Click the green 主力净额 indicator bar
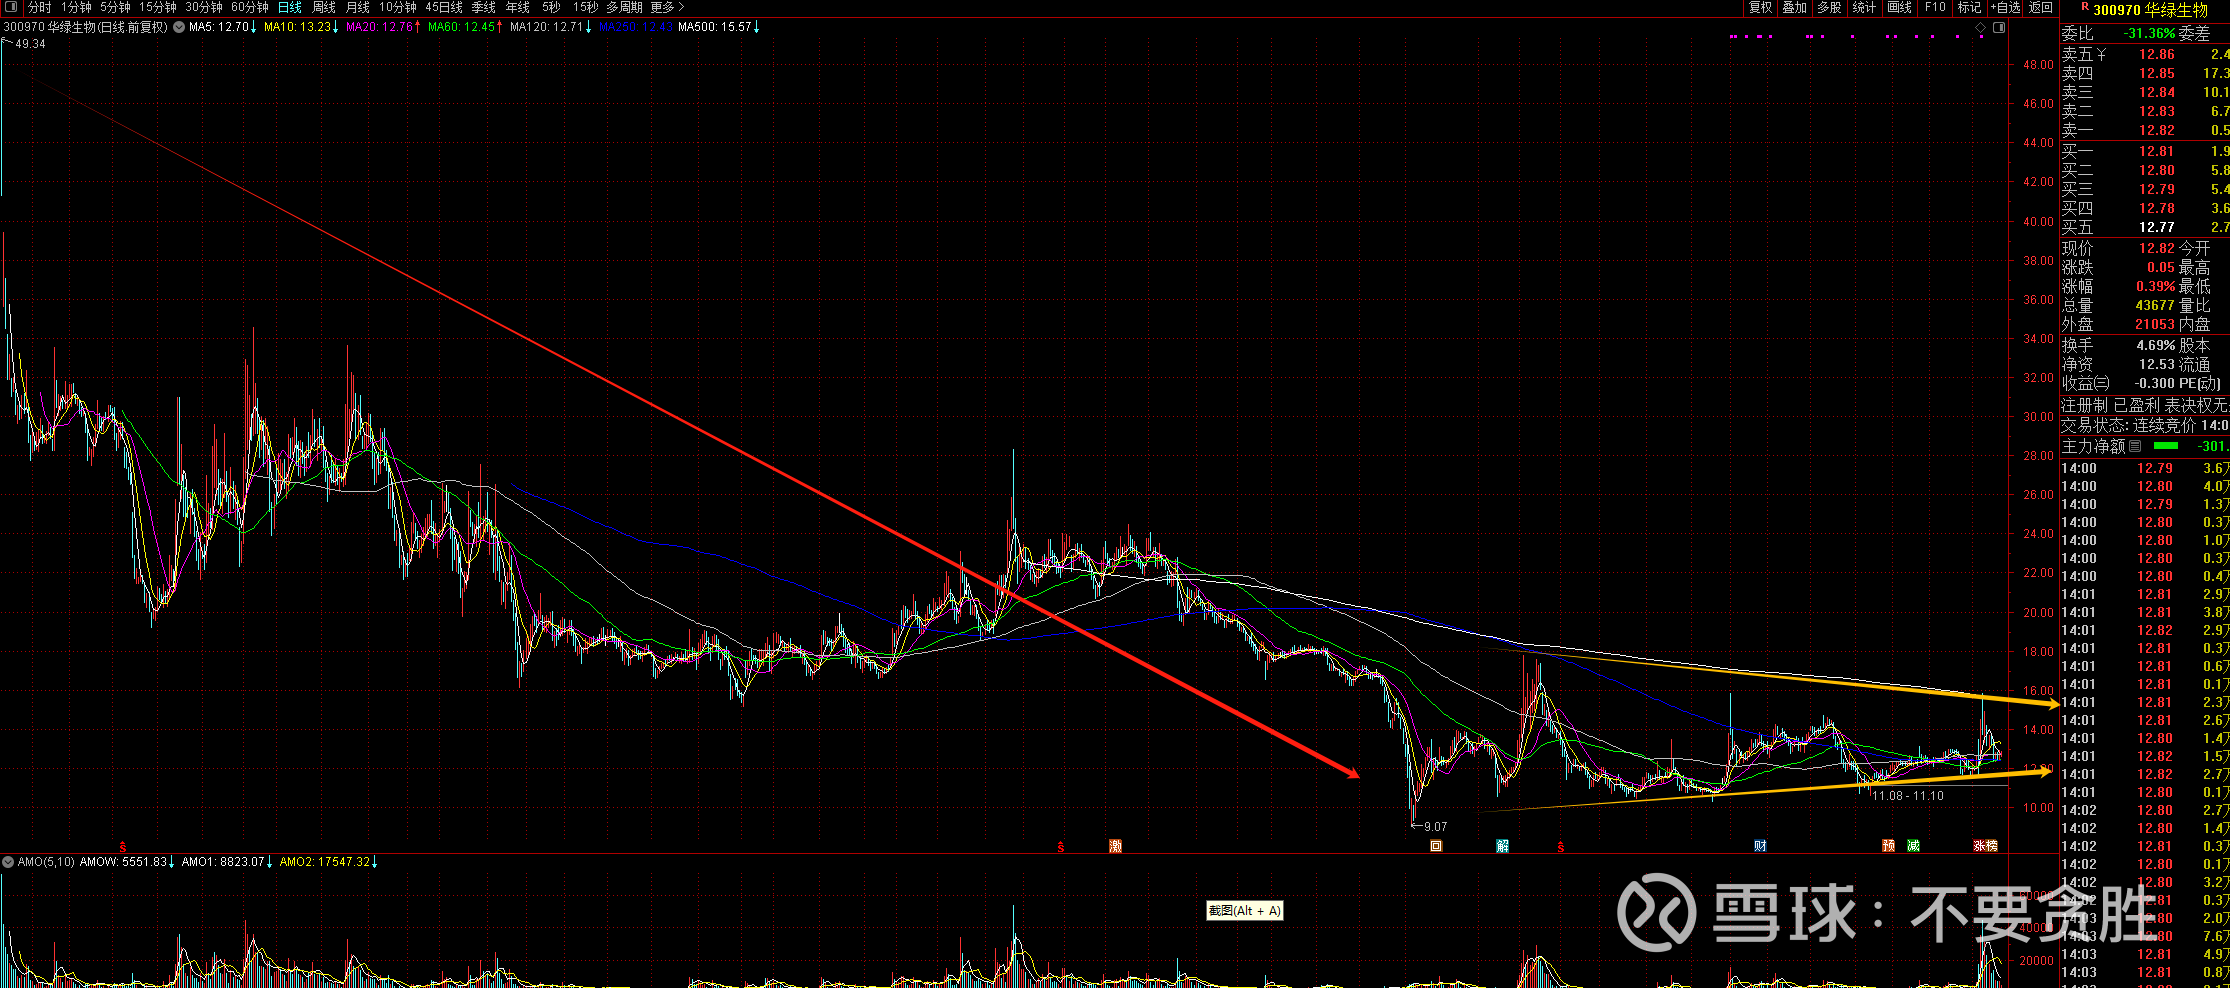Viewport: 2230px width, 988px height. pos(2166,446)
